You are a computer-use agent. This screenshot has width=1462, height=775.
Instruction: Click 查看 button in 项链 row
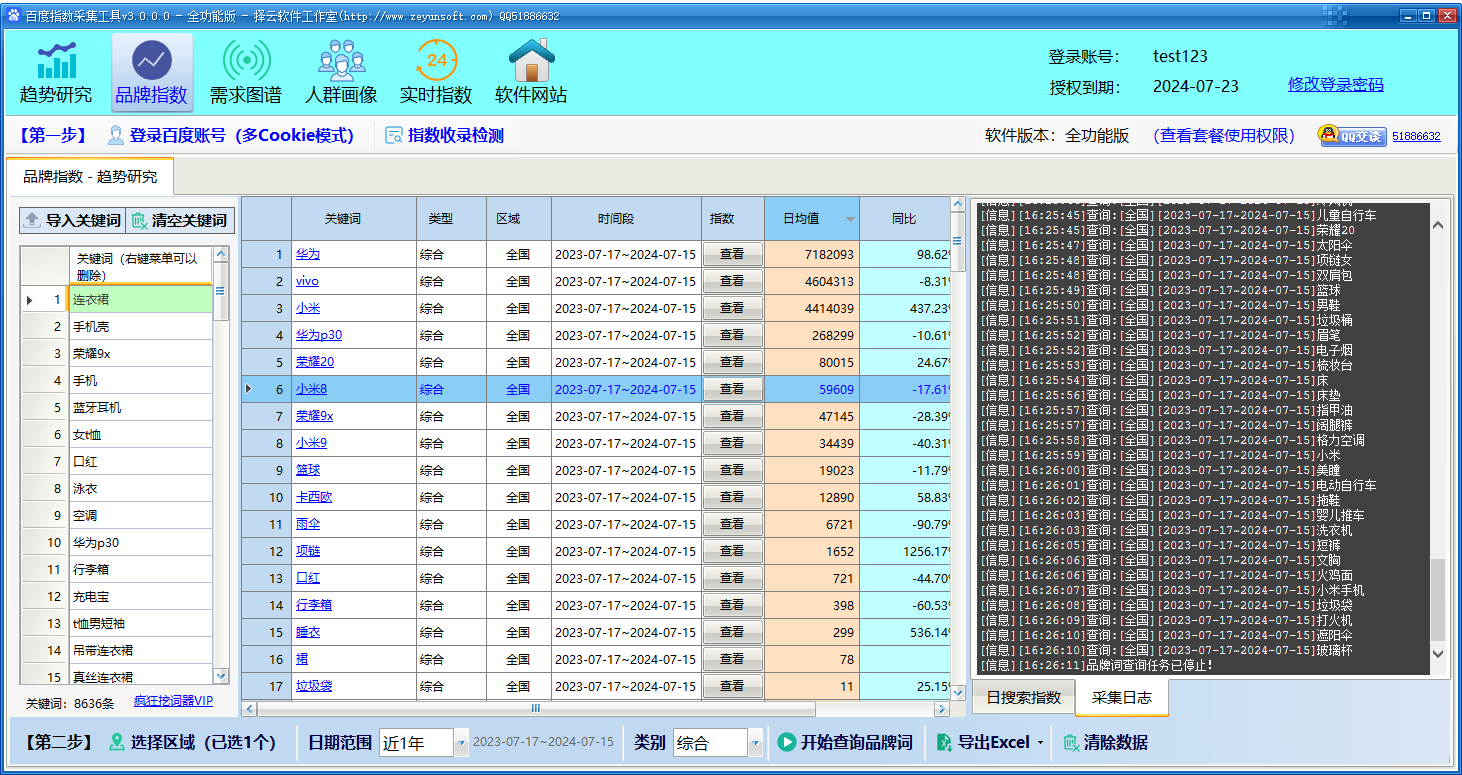point(732,551)
